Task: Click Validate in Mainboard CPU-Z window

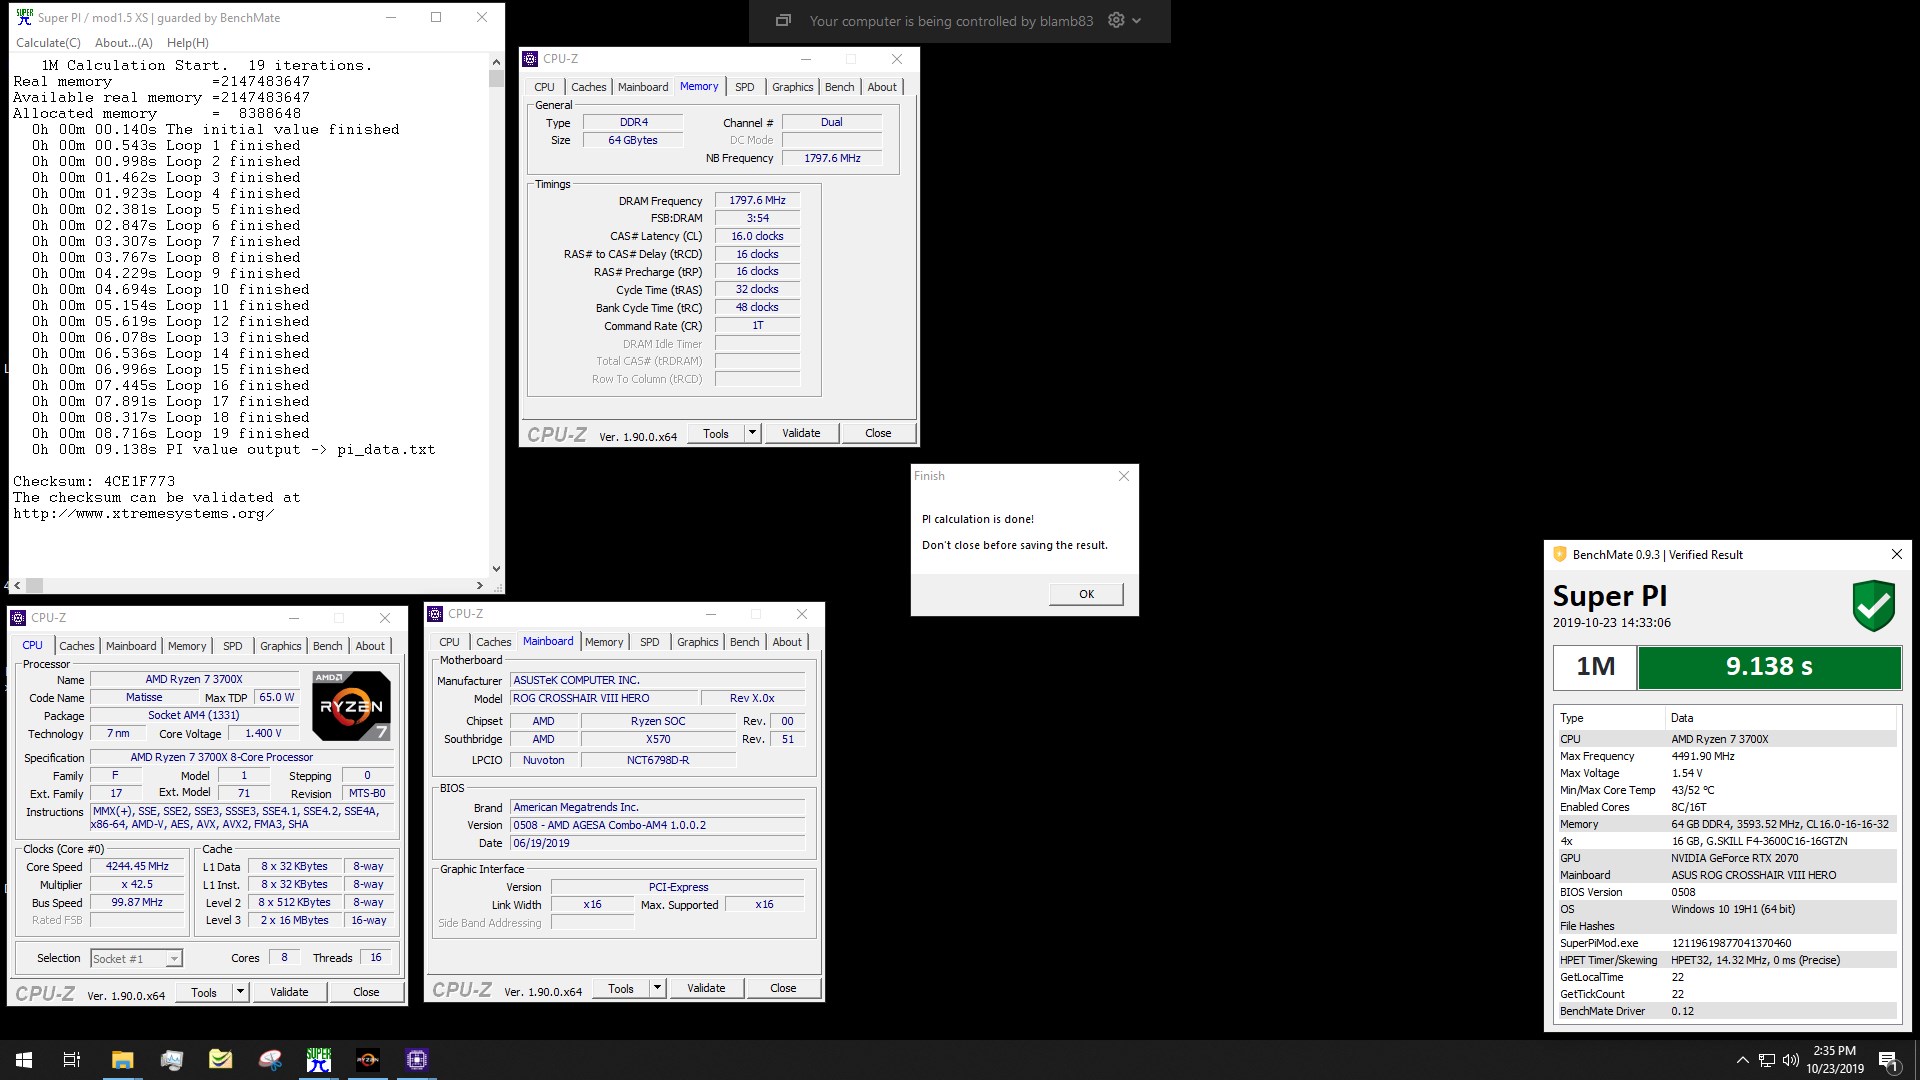Action: pyautogui.click(x=706, y=988)
